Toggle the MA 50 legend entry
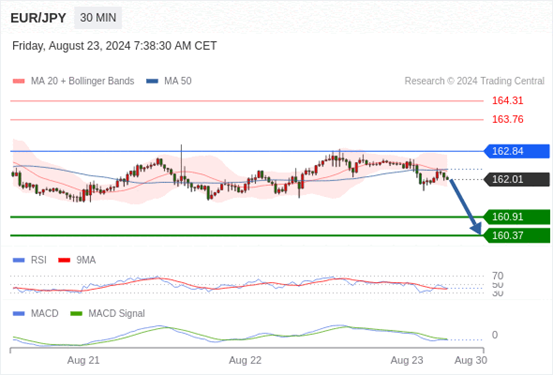The width and height of the screenshot is (553, 375). pyautogui.click(x=169, y=81)
